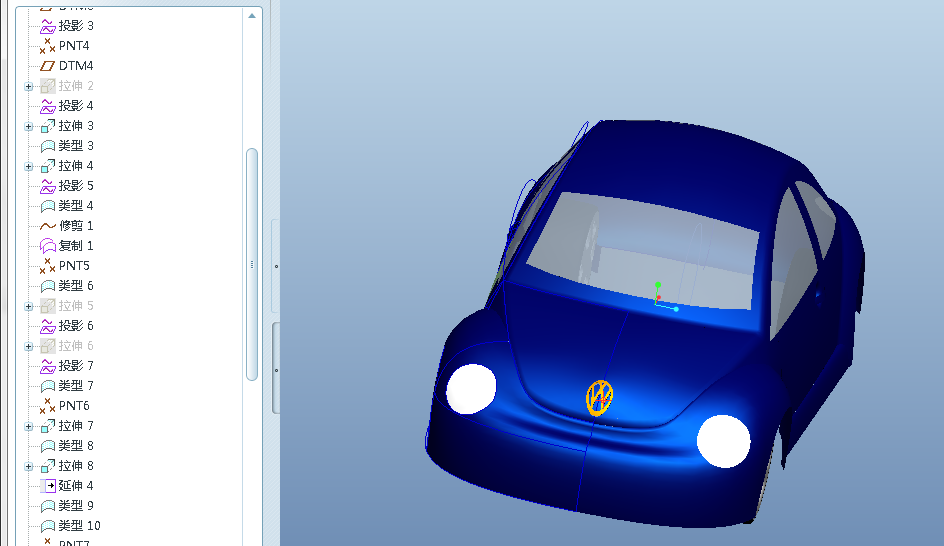Expand the 拉伸 8 feature node
The height and width of the screenshot is (546, 944).
pos(28,467)
